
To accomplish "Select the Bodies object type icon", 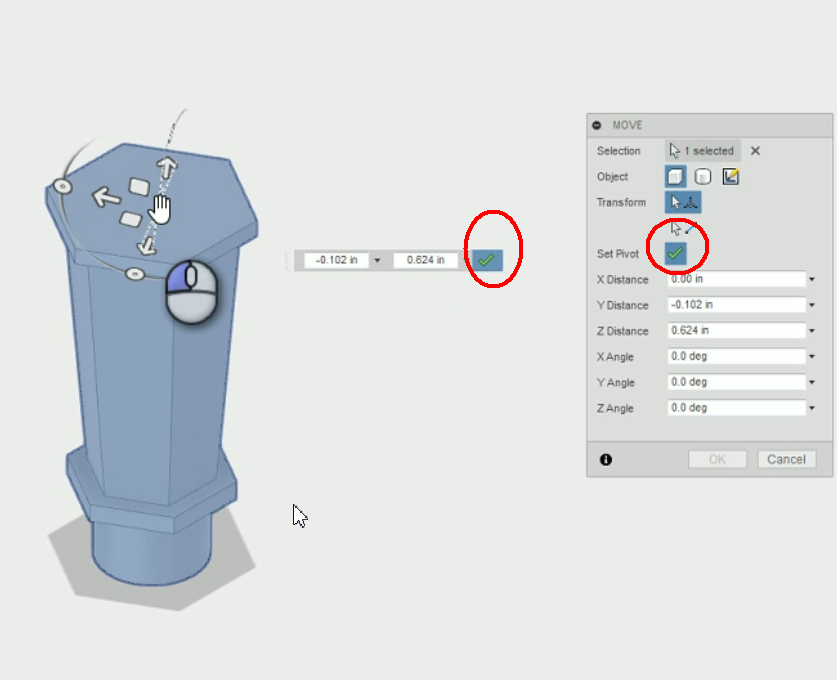I will (x=676, y=176).
